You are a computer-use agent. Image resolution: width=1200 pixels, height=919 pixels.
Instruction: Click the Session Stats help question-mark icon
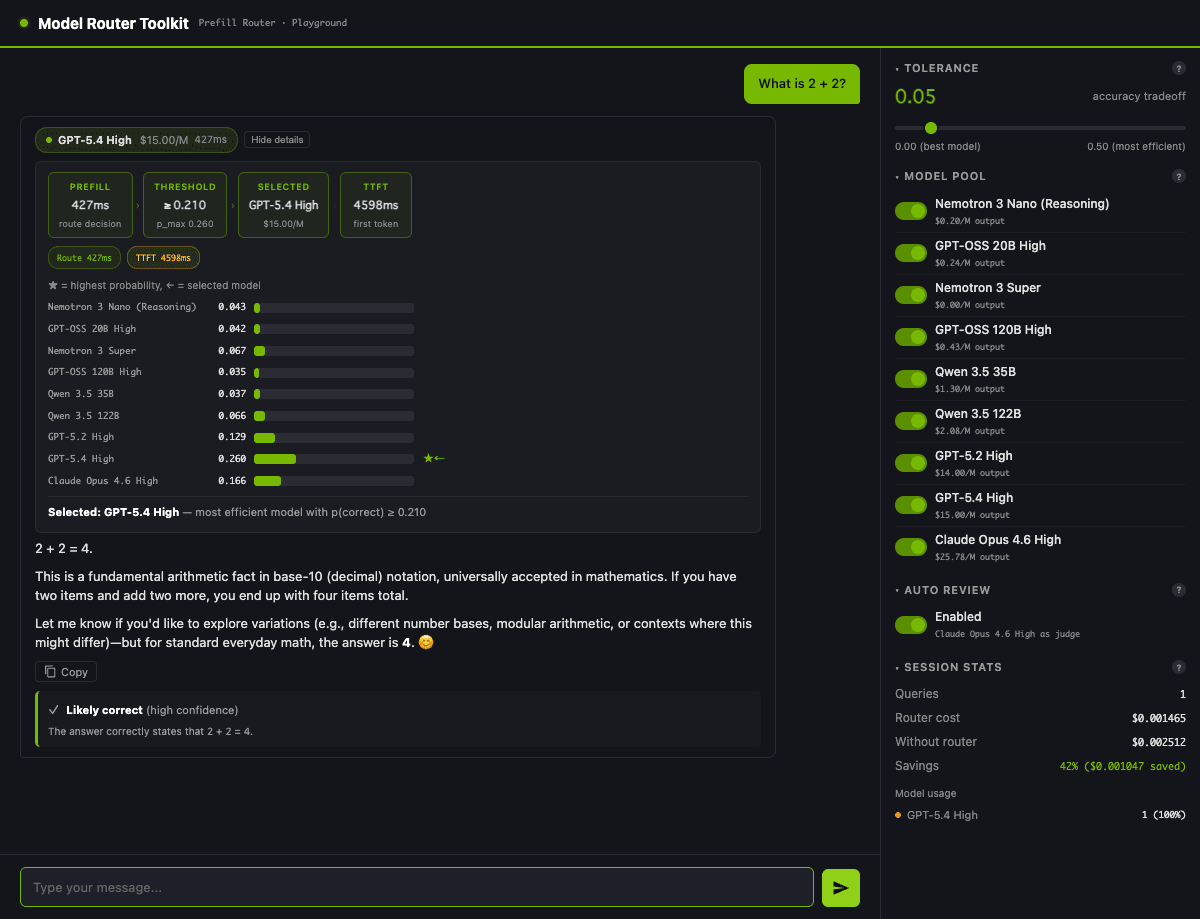point(1179,667)
